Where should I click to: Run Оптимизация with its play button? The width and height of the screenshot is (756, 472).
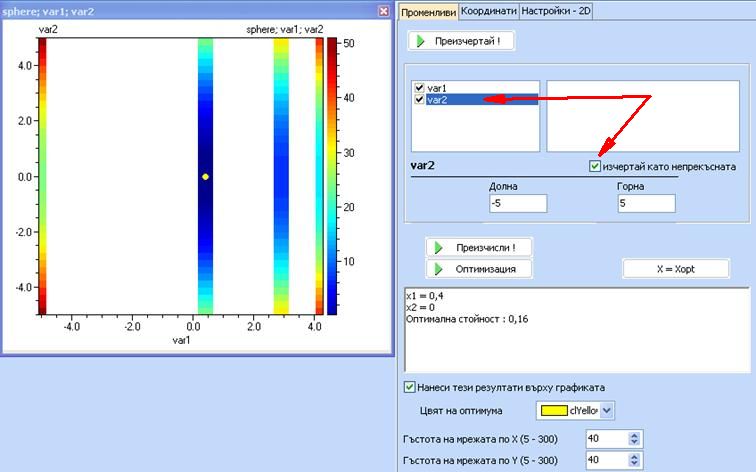click(479, 269)
